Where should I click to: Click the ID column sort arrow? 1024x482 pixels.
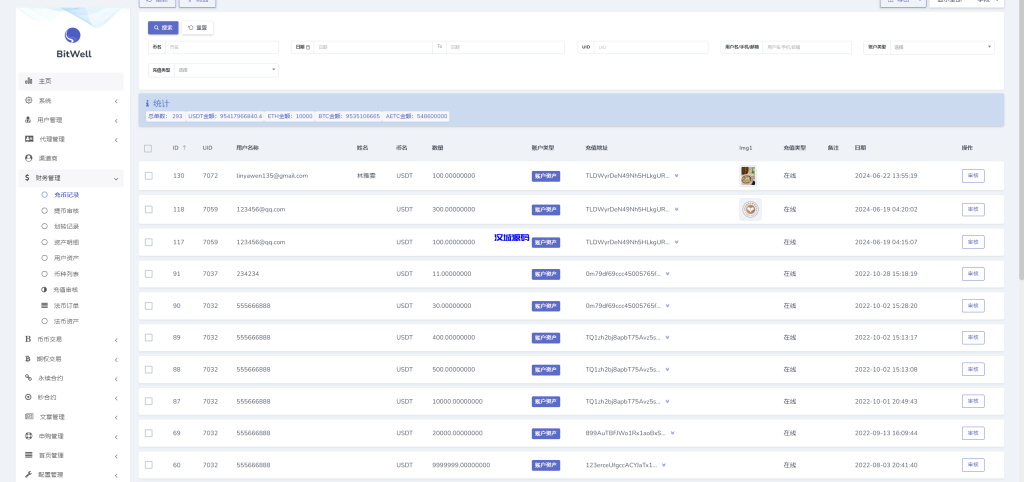point(184,148)
